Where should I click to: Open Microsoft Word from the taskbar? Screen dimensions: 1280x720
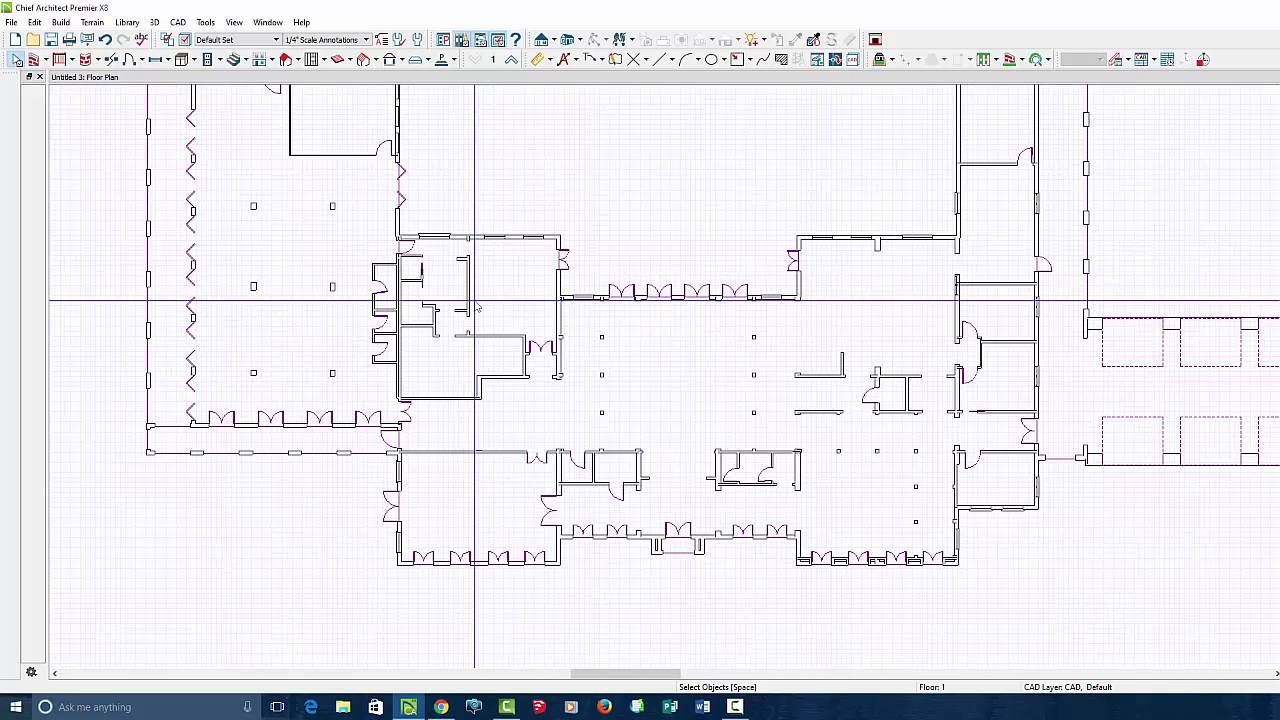702,707
